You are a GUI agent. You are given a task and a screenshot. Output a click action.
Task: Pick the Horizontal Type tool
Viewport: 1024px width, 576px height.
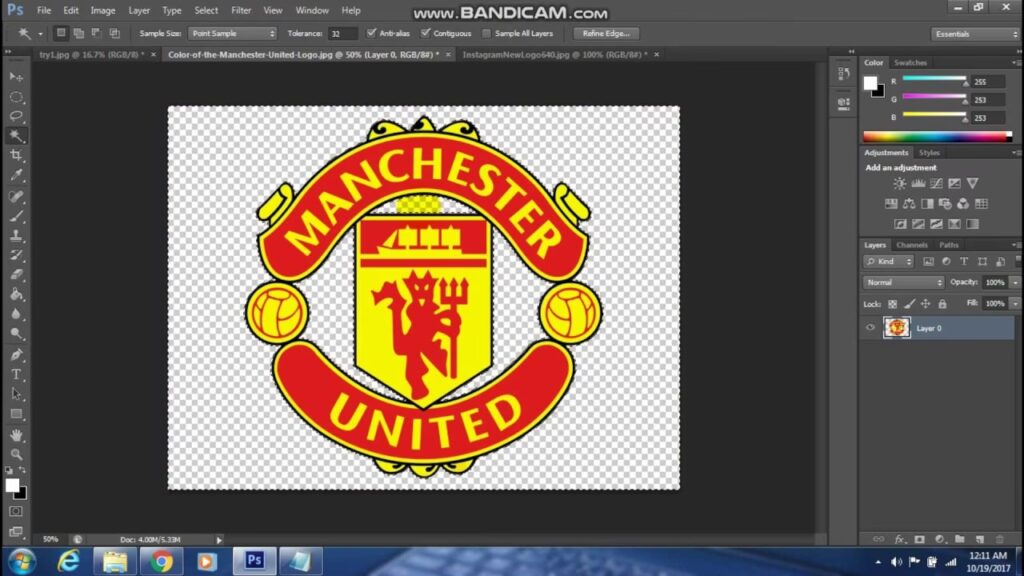click(x=16, y=374)
